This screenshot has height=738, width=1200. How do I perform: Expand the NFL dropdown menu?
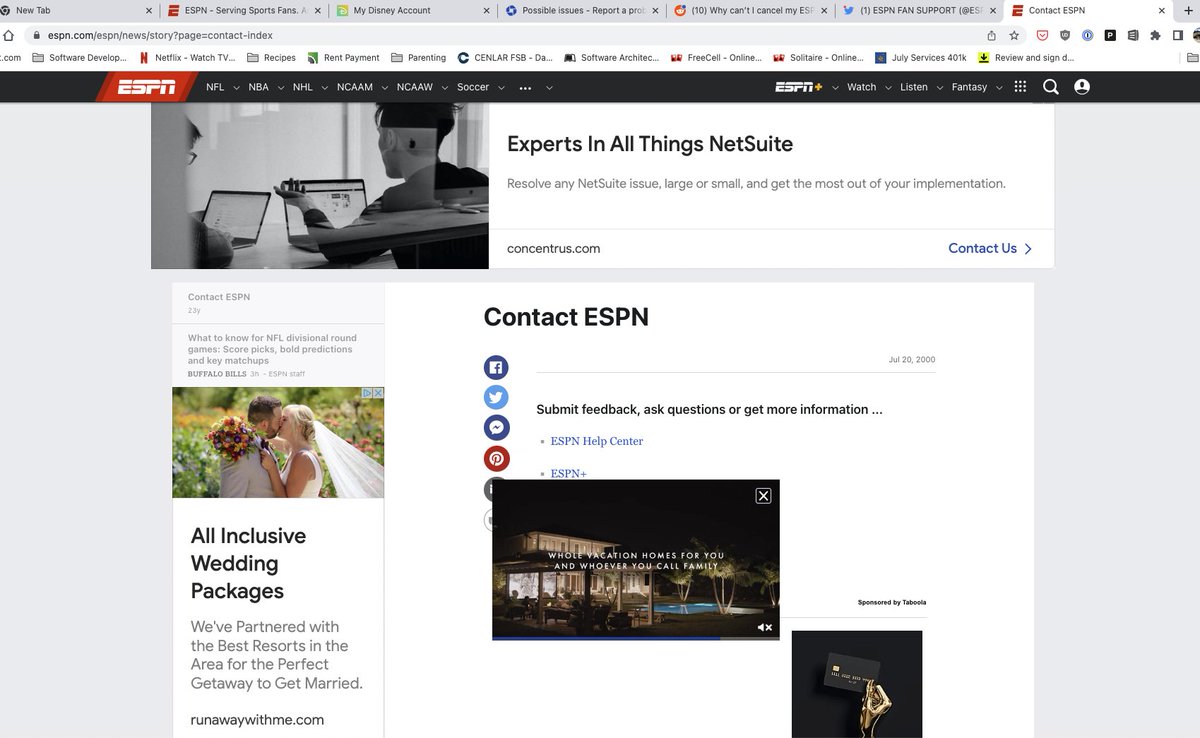tap(237, 88)
